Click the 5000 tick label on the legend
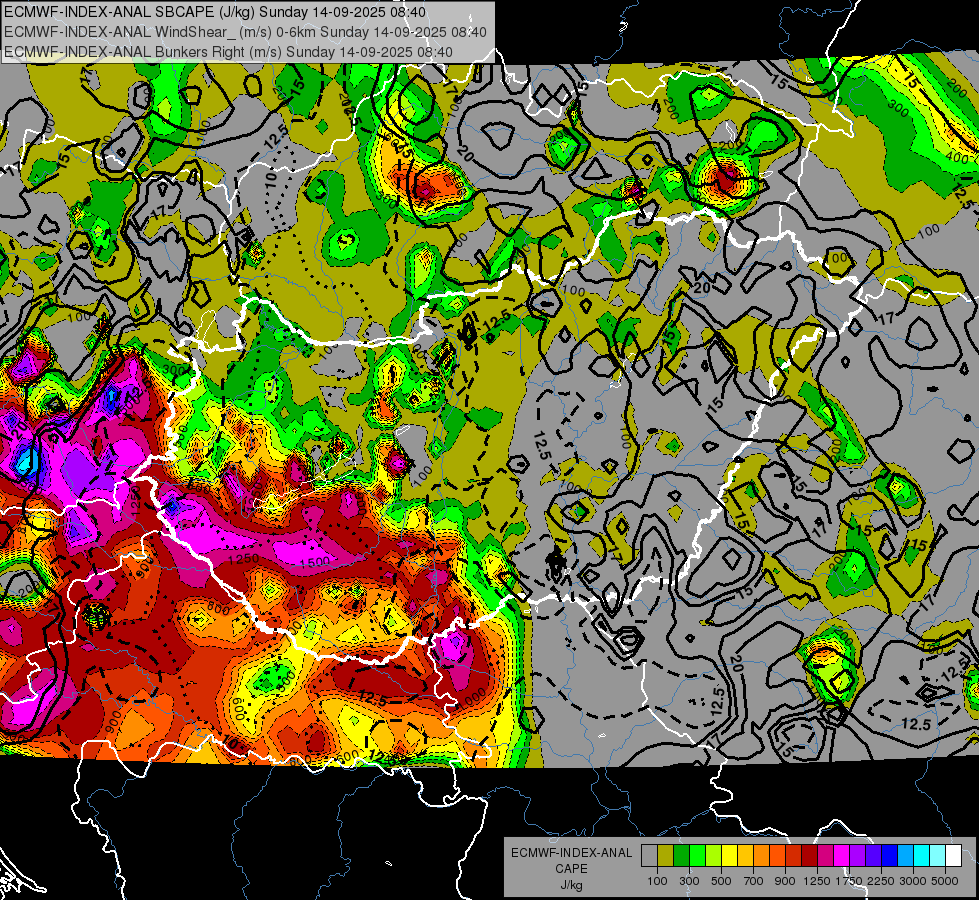The width and height of the screenshot is (979, 900). (945, 881)
